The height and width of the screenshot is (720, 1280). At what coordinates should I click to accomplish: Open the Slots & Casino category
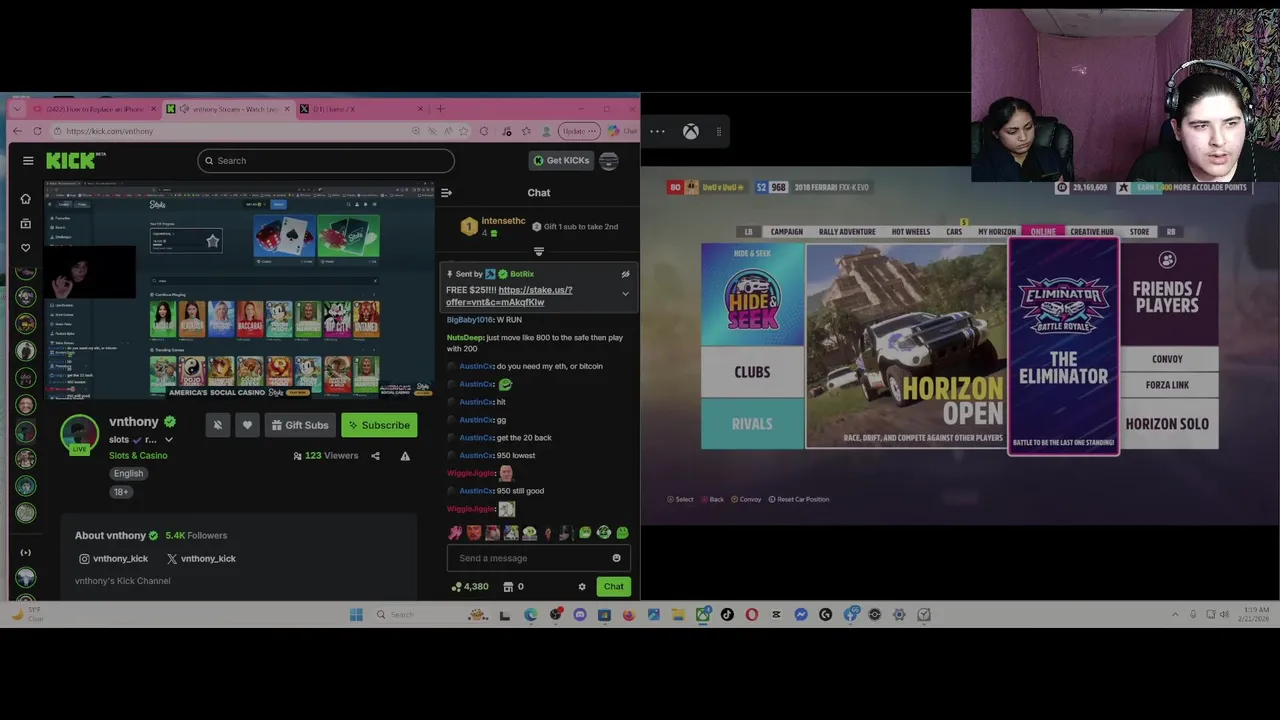point(138,456)
